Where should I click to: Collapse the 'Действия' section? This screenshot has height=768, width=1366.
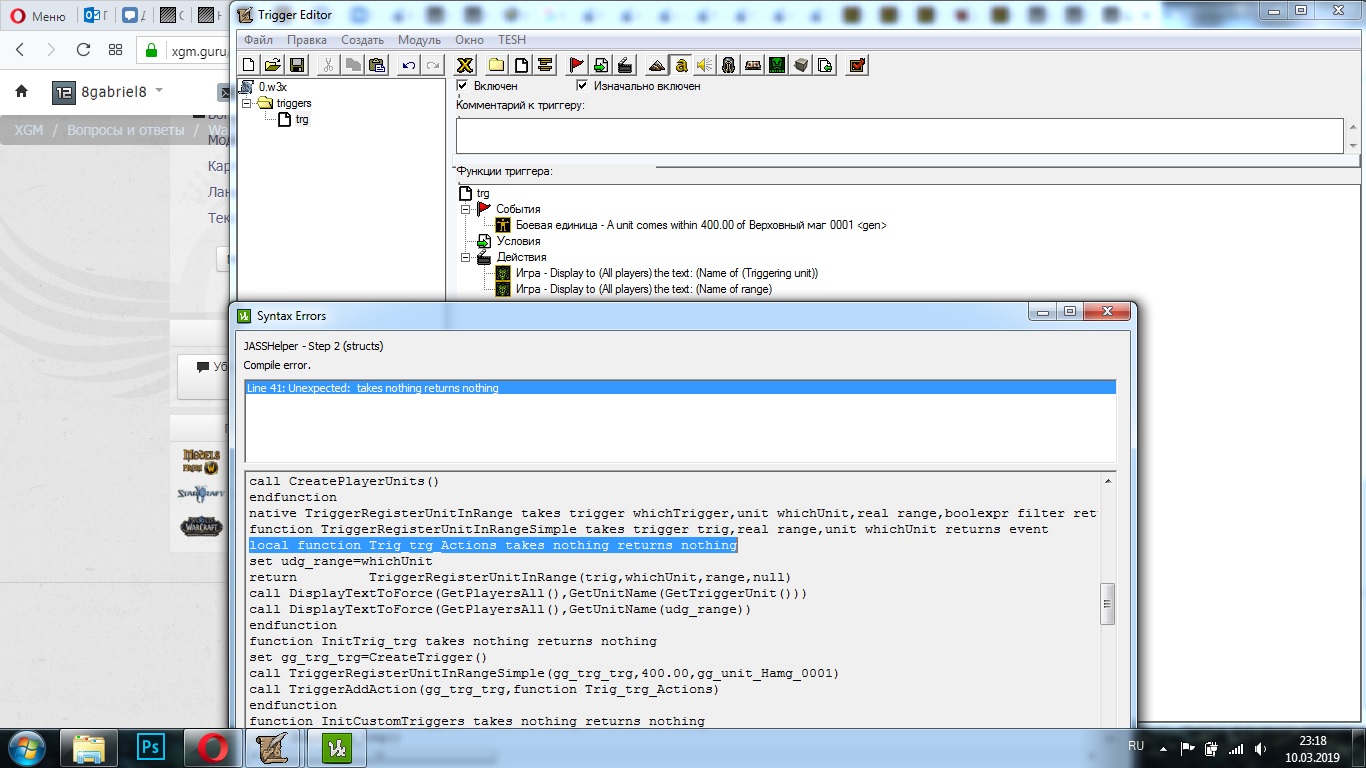466,257
